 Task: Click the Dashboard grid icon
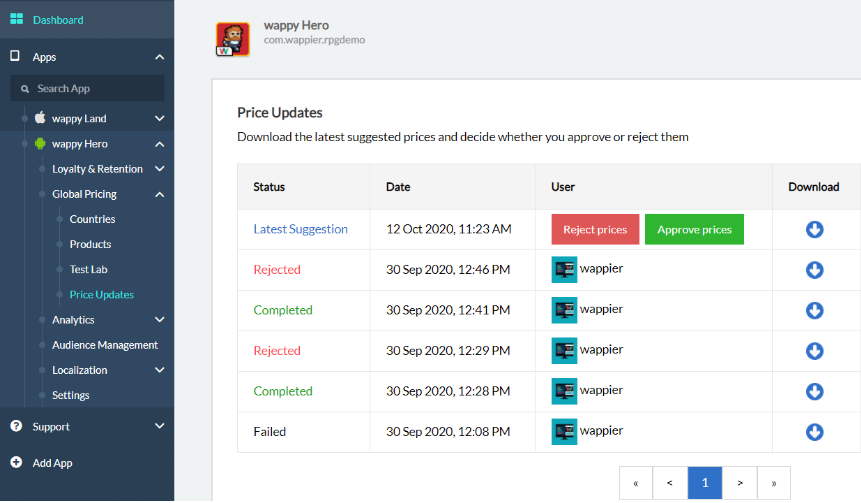16,19
